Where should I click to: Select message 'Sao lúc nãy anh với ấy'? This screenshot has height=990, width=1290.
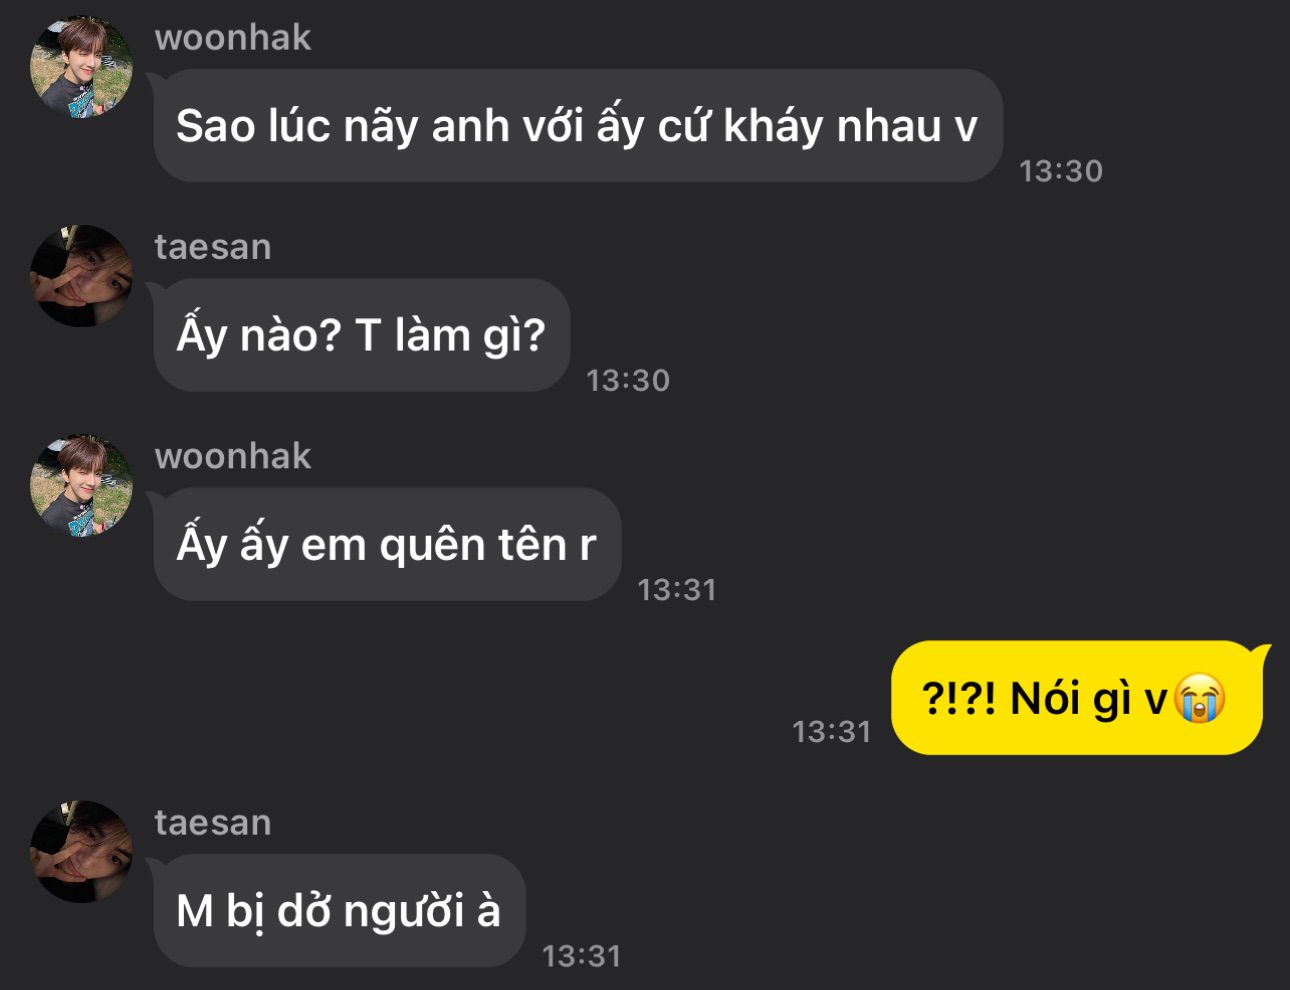point(577,126)
